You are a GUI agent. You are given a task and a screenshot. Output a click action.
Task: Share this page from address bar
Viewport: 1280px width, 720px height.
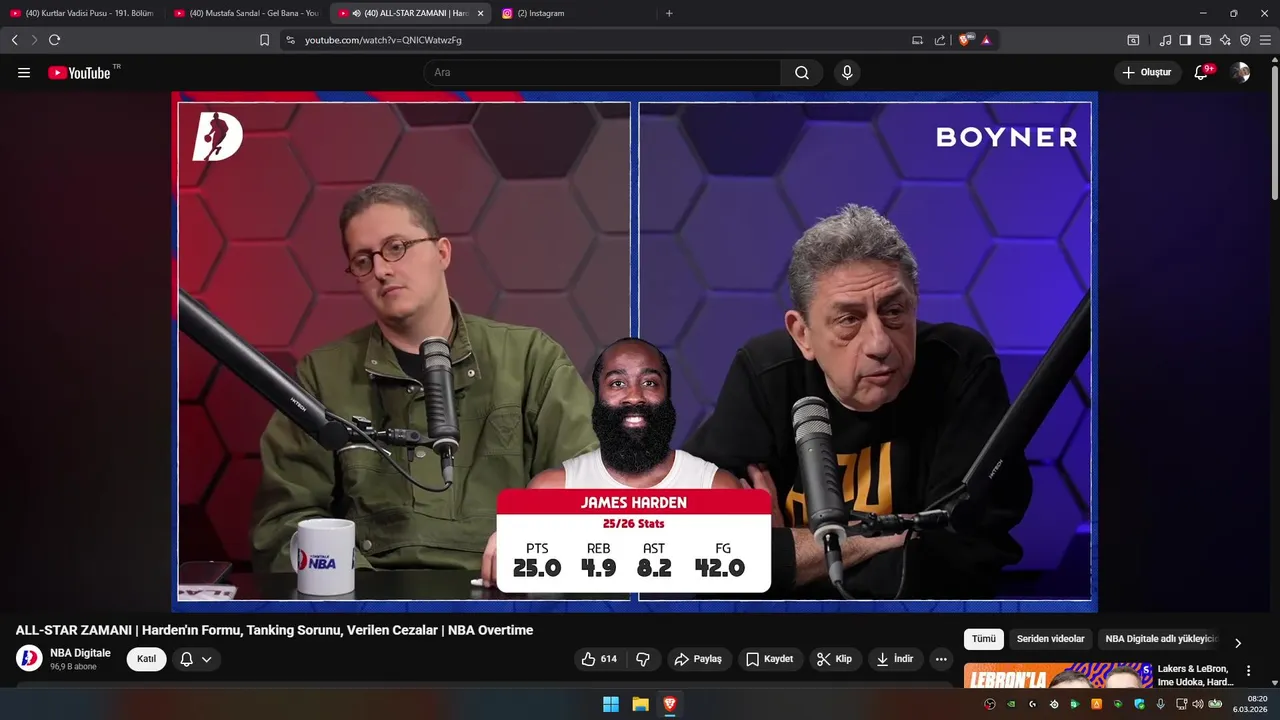940,40
